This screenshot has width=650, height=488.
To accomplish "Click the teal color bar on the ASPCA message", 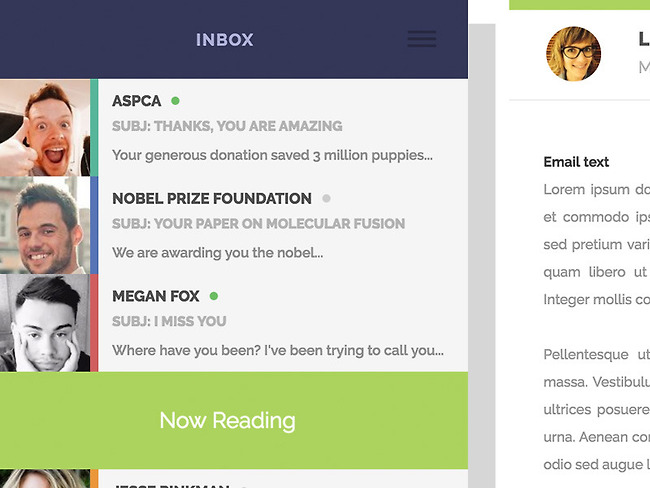I will pyautogui.click(x=94, y=127).
